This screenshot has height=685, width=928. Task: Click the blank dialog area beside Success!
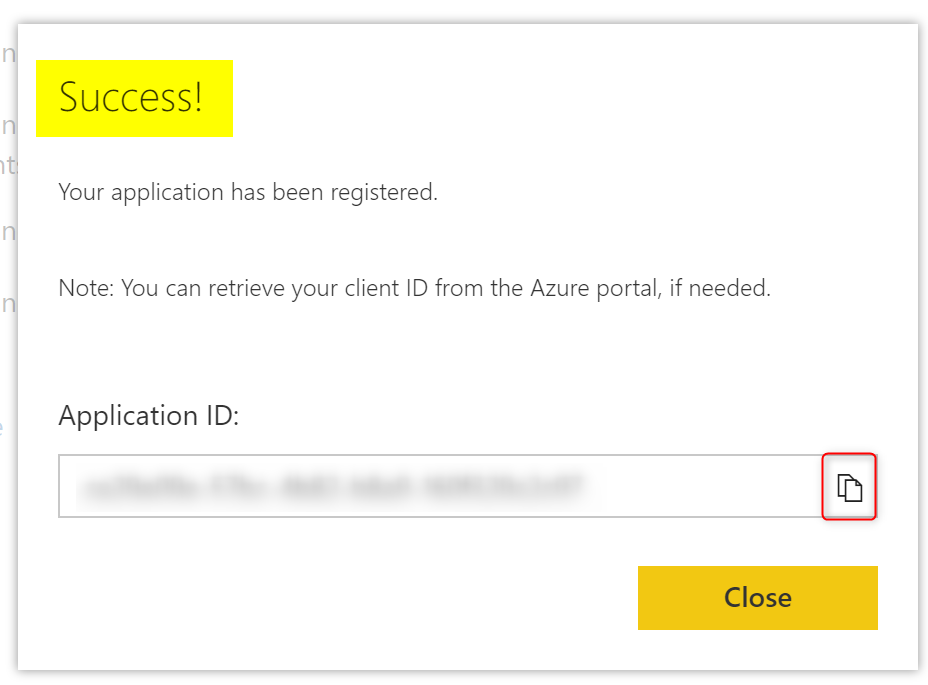(550, 98)
